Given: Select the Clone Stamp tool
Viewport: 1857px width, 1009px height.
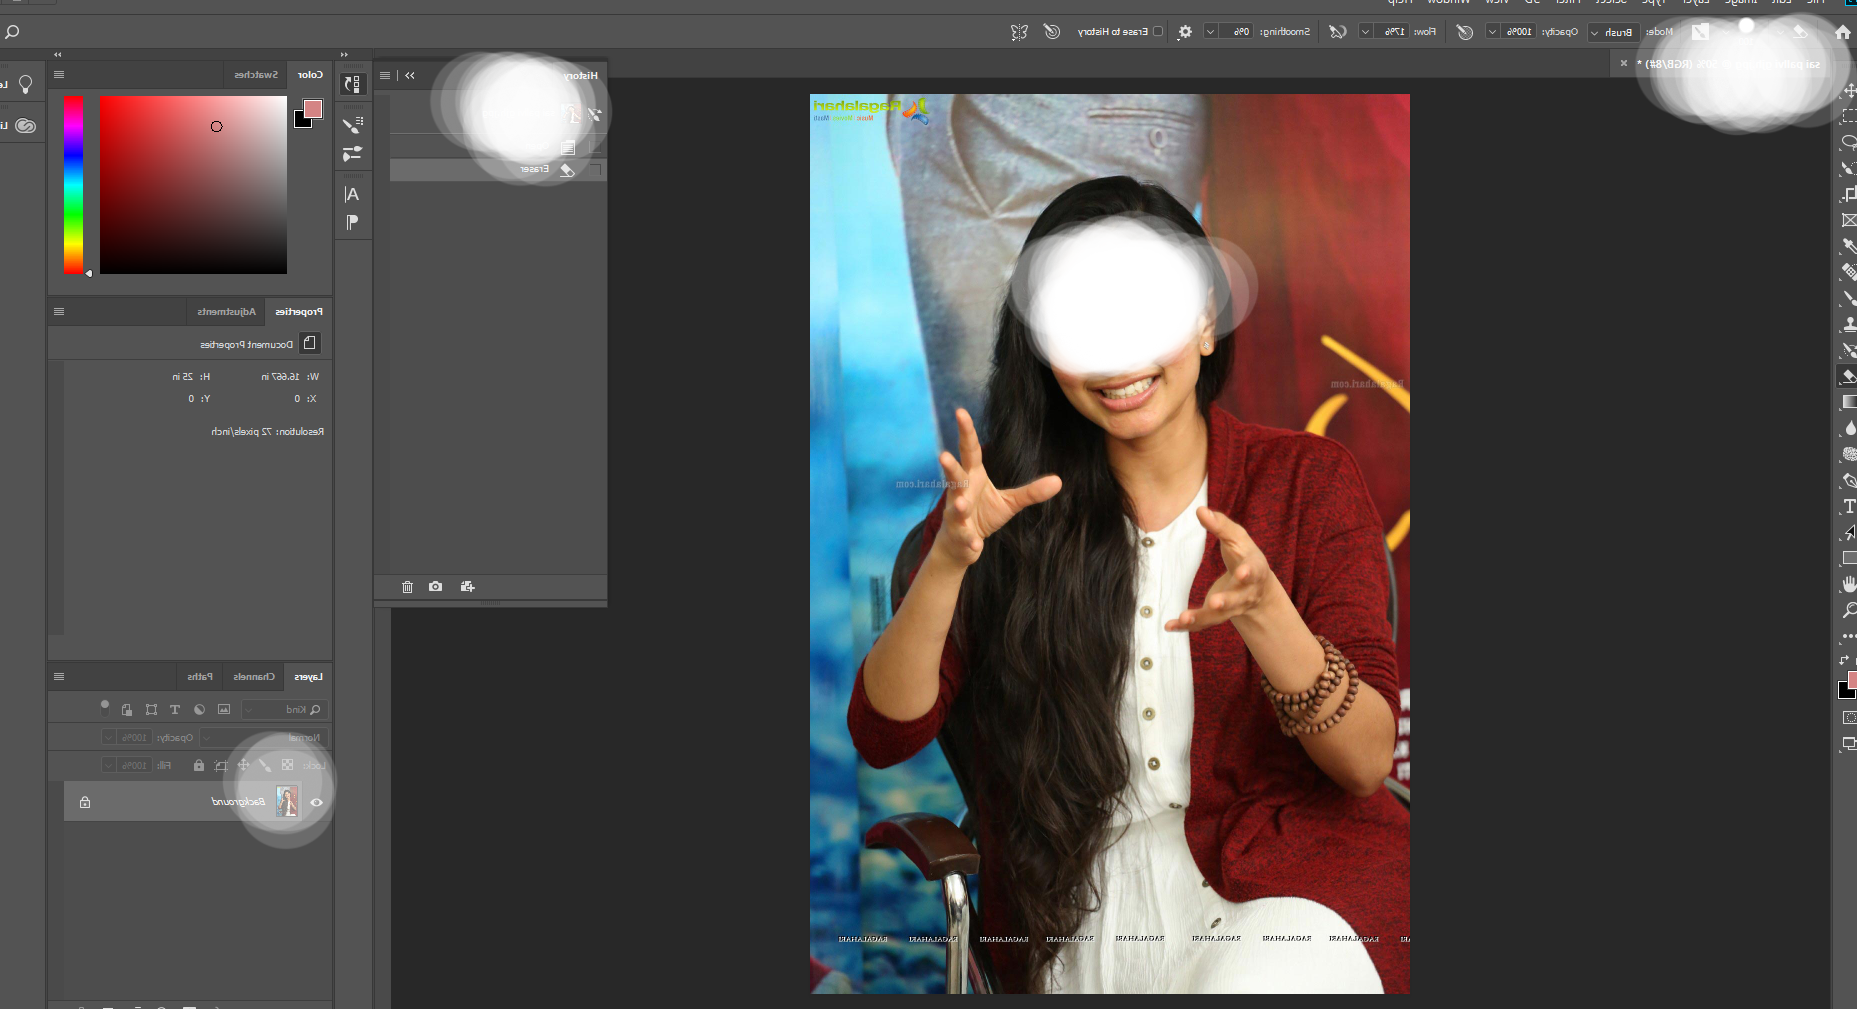Looking at the screenshot, I should pyautogui.click(x=1848, y=324).
